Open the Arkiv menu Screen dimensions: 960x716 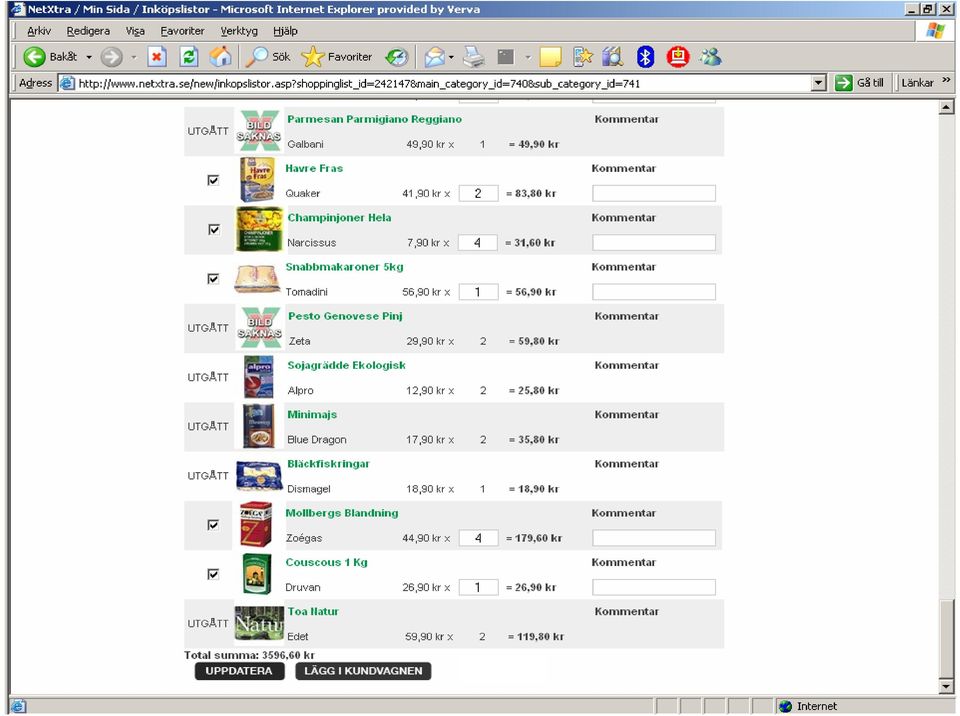pos(39,31)
